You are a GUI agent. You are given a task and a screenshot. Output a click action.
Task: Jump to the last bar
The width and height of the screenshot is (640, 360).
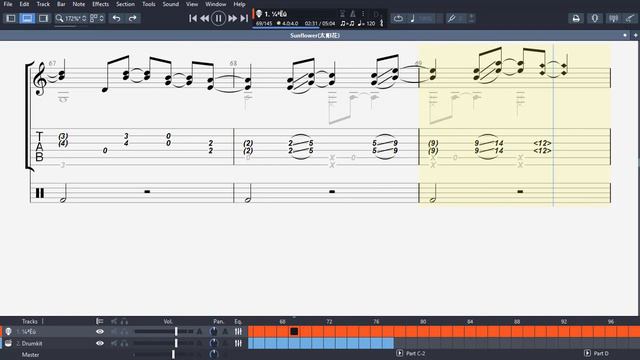click(x=244, y=18)
